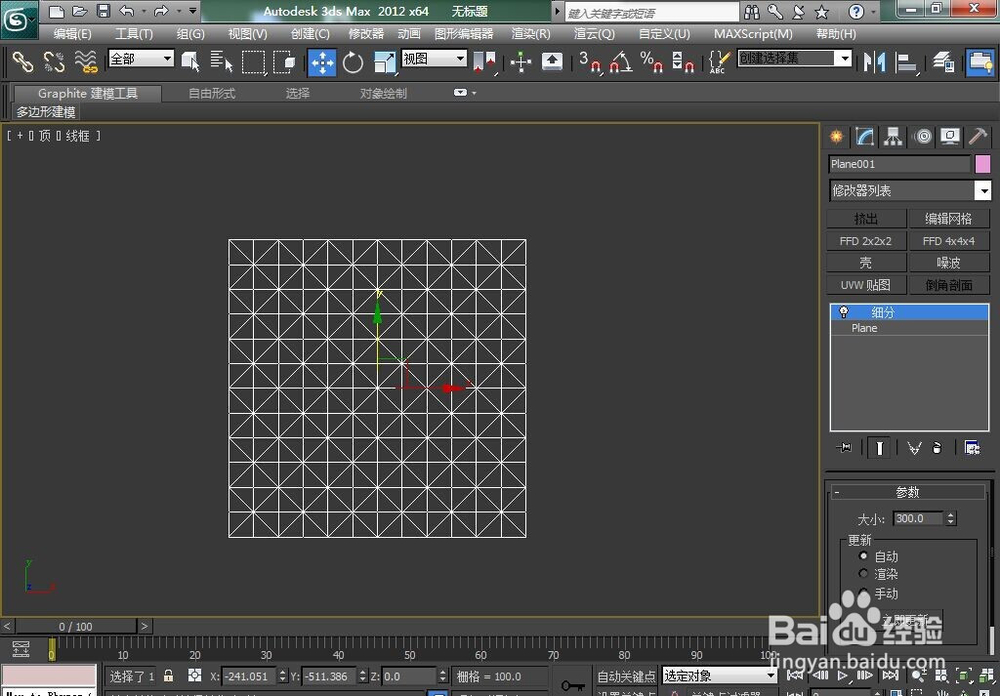1000x696 pixels.
Task: Switch to the 自由形式 ribbon tab
Action: click(212, 93)
